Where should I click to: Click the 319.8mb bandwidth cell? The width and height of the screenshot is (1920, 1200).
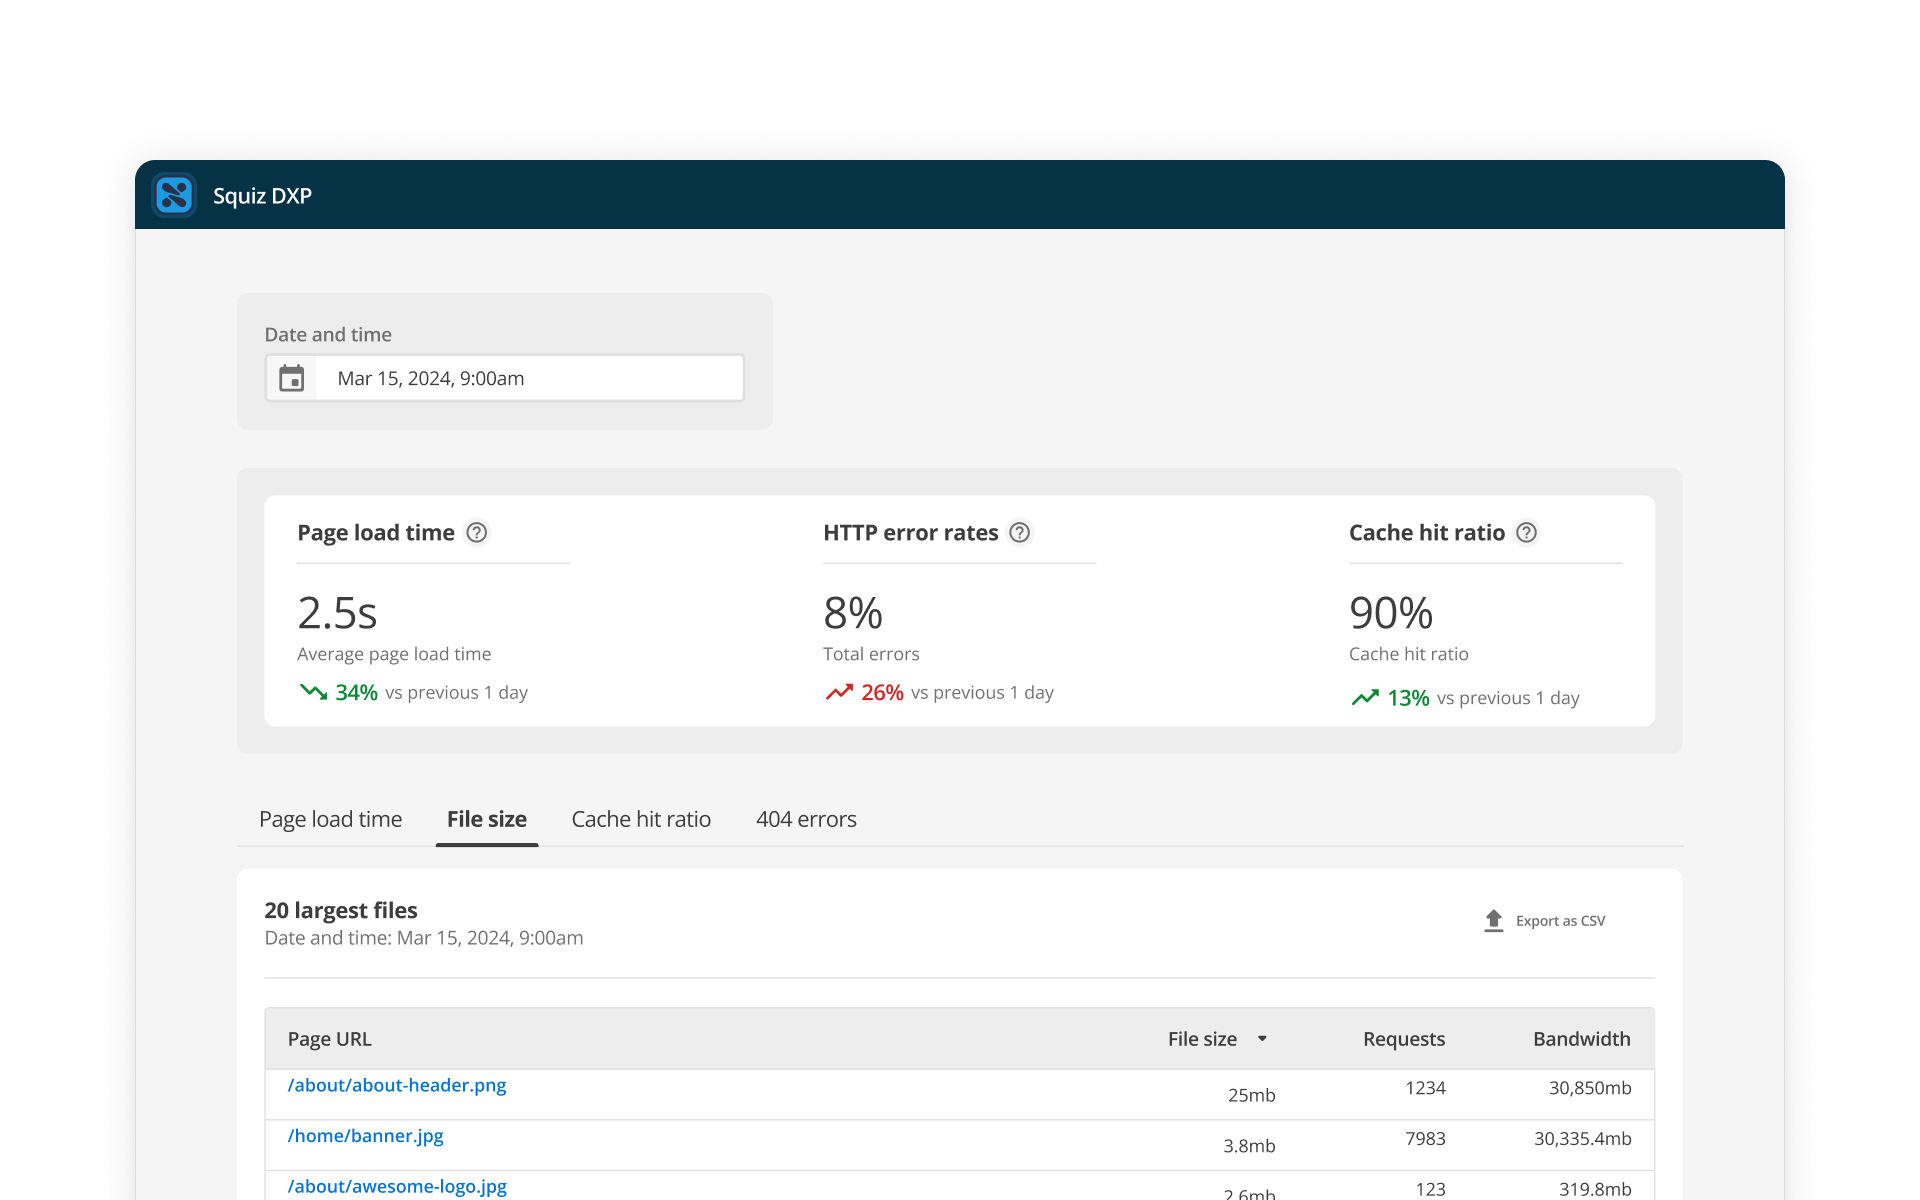pyautogui.click(x=1595, y=1189)
